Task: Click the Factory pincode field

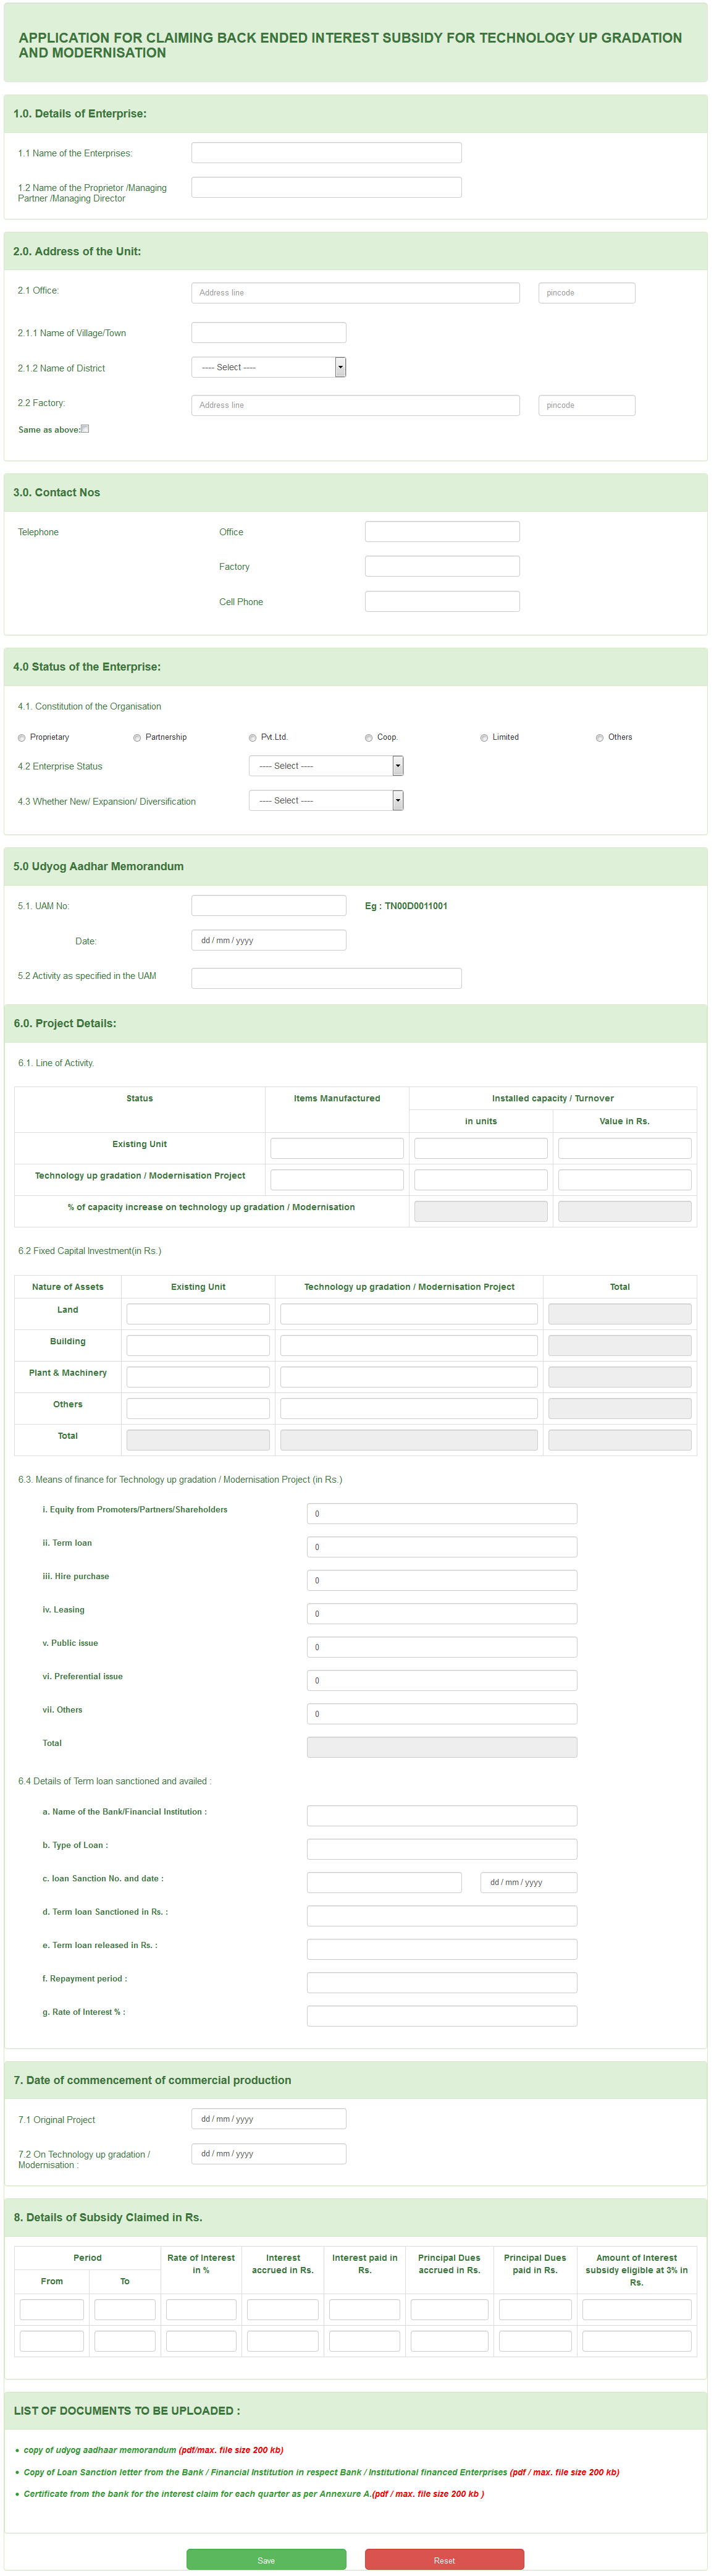Action: pos(586,405)
